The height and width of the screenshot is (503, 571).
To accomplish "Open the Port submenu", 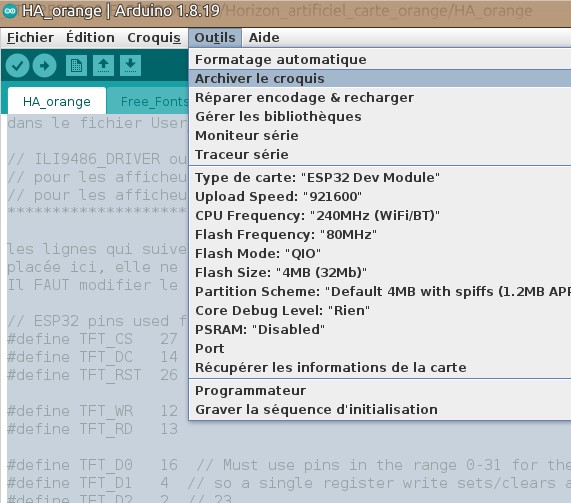I will pyautogui.click(x=380, y=348).
